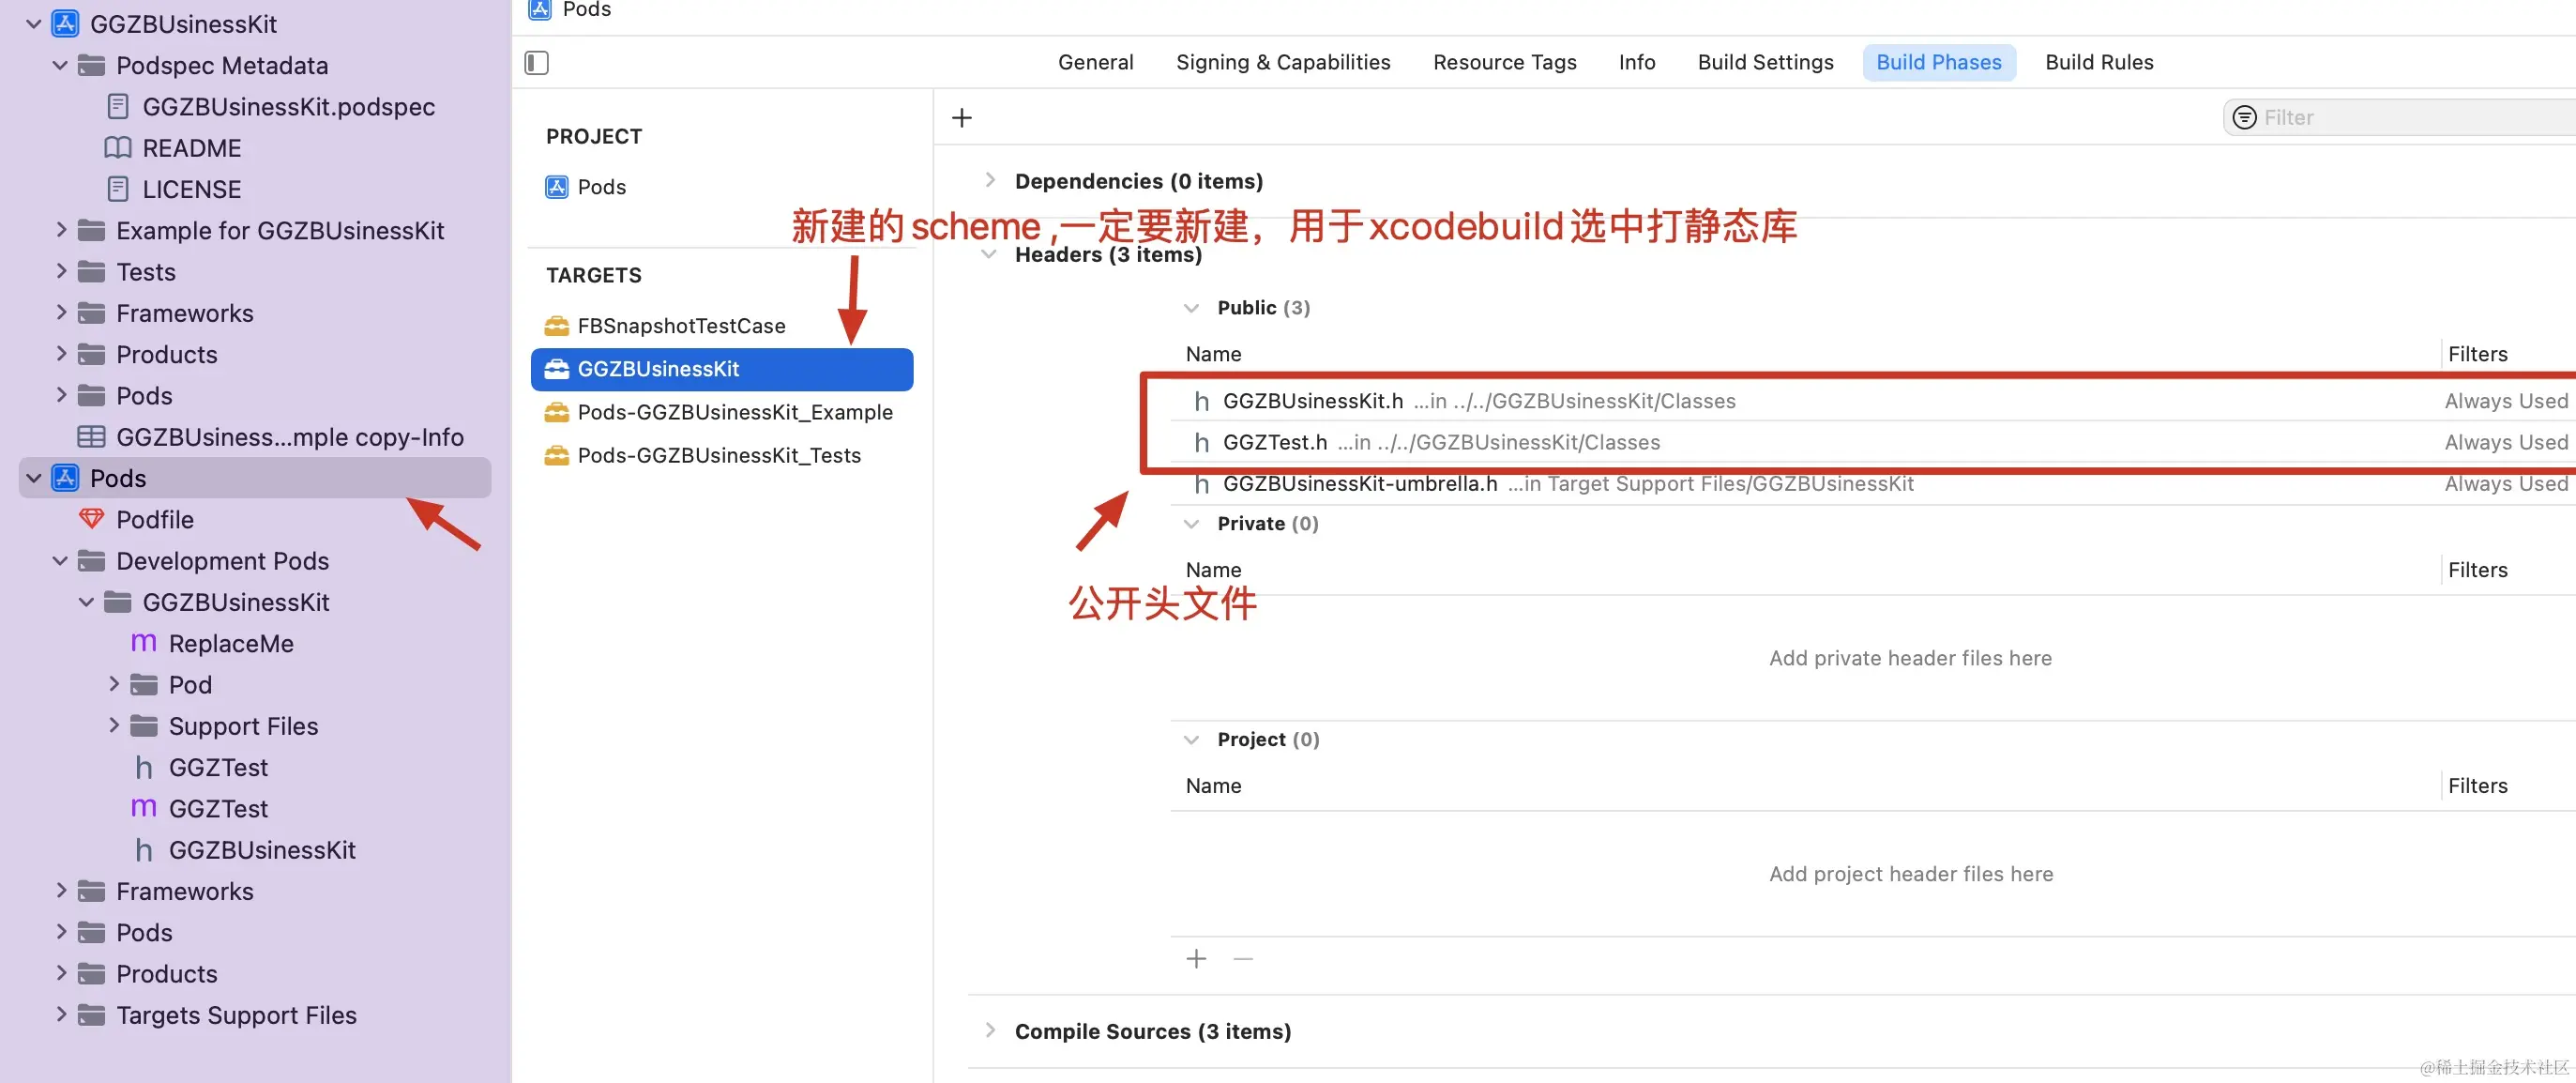Open the README book icon file
Viewport: 2576px width, 1083px height.
click(x=118, y=148)
